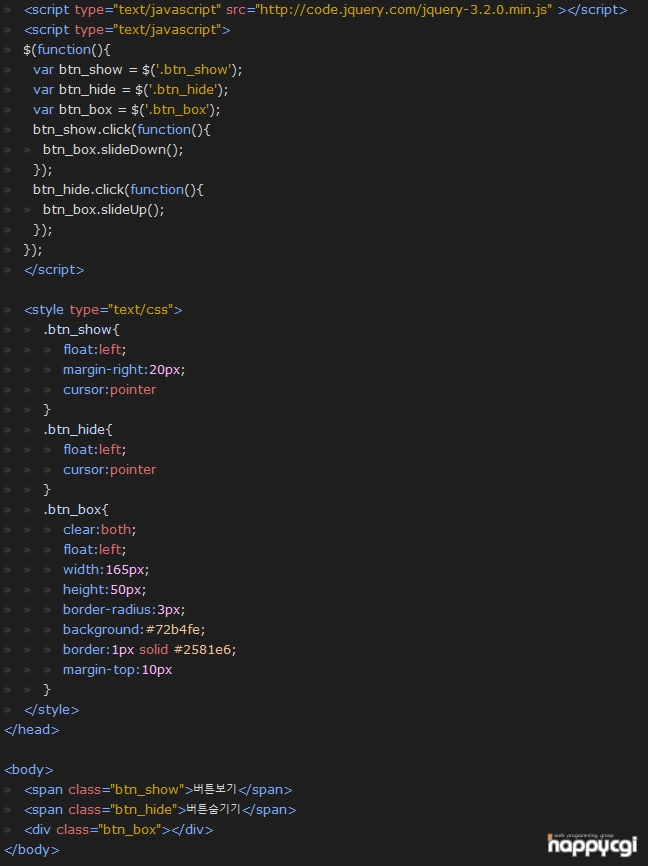Click the <style type="text/css"> line
Screen dimensions: 648x866
coord(103,310)
